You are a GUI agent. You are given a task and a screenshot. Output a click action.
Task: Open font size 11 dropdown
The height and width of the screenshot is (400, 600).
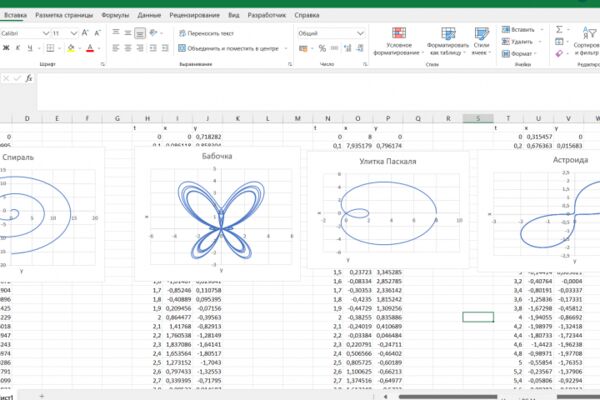tap(73, 33)
